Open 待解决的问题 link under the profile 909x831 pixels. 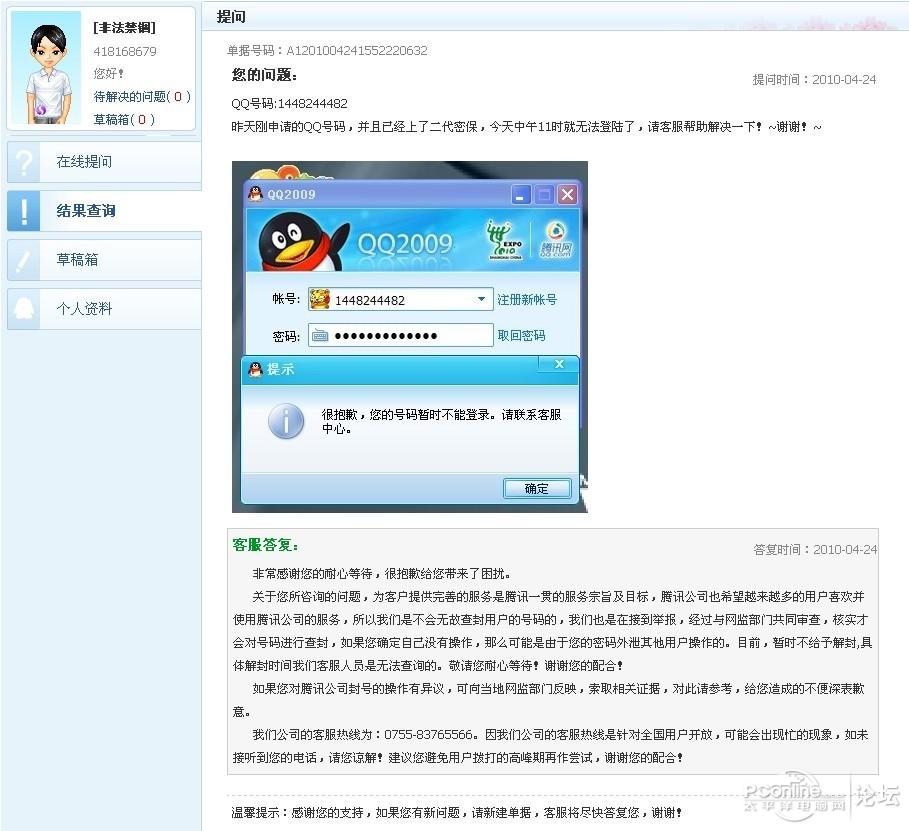click(x=142, y=97)
